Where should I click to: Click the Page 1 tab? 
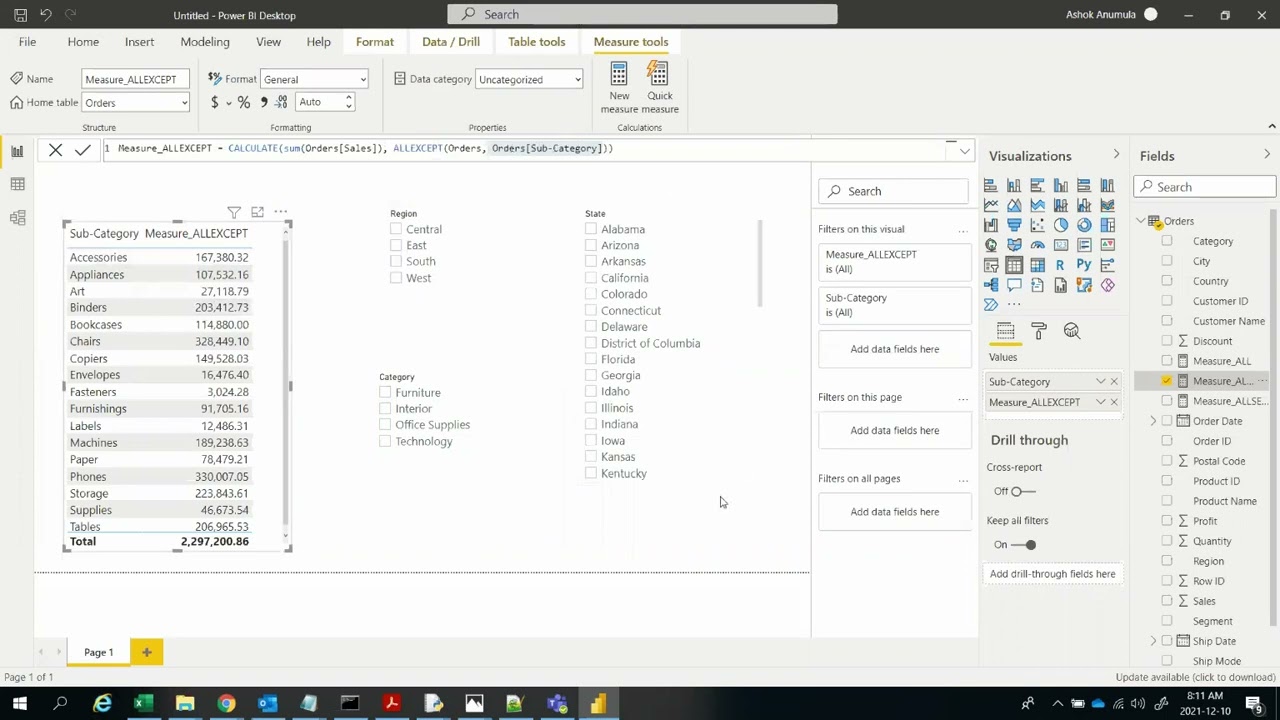pyautogui.click(x=98, y=652)
